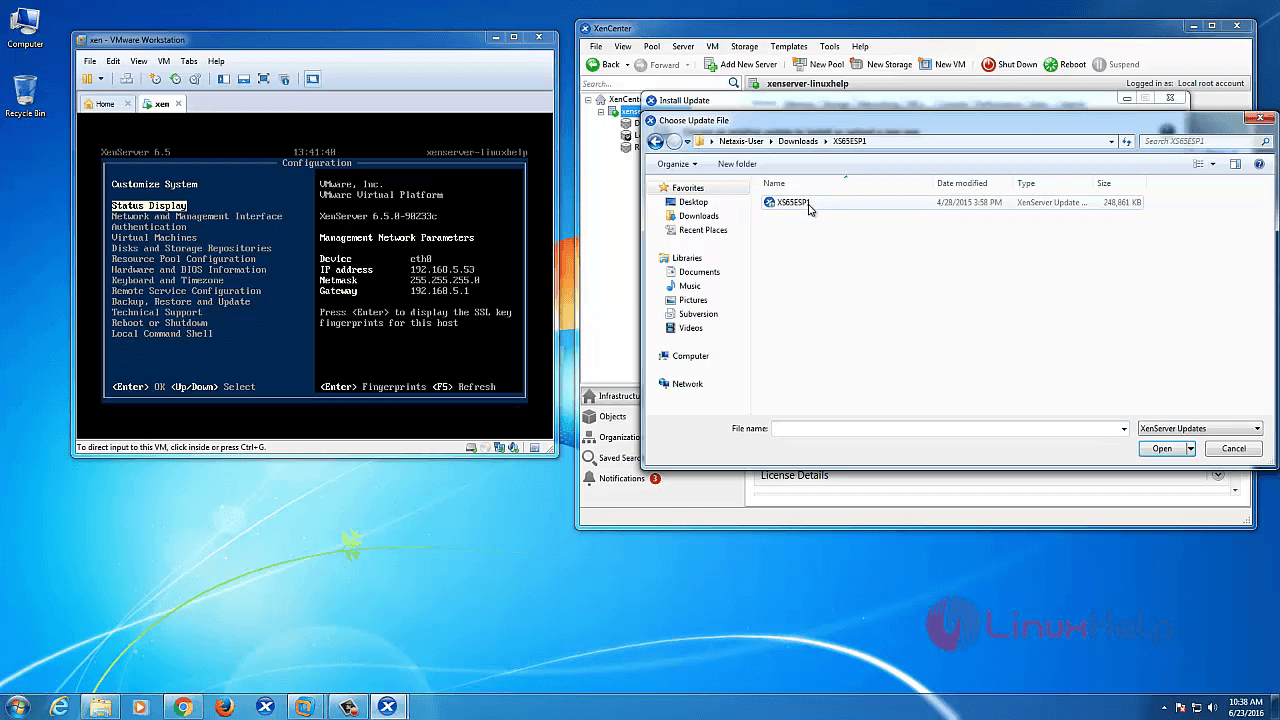Toggle preview pane icon in dialog
This screenshot has height=720, width=1280.
(1235, 164)
